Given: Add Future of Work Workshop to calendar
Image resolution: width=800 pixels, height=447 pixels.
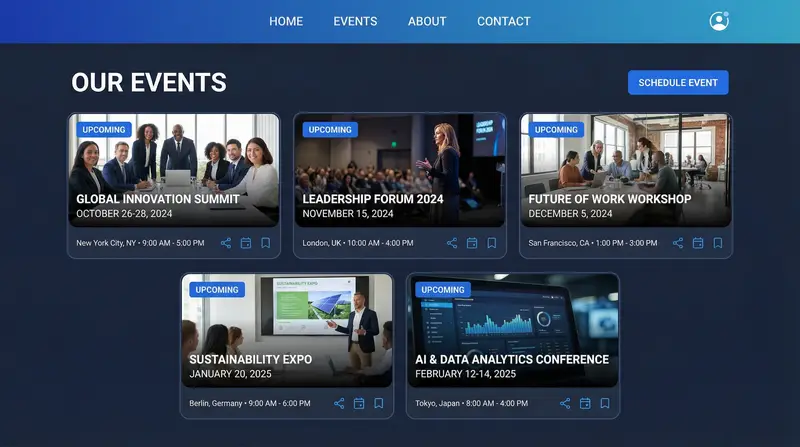Looking at the screenshot, I should point(698,243).
